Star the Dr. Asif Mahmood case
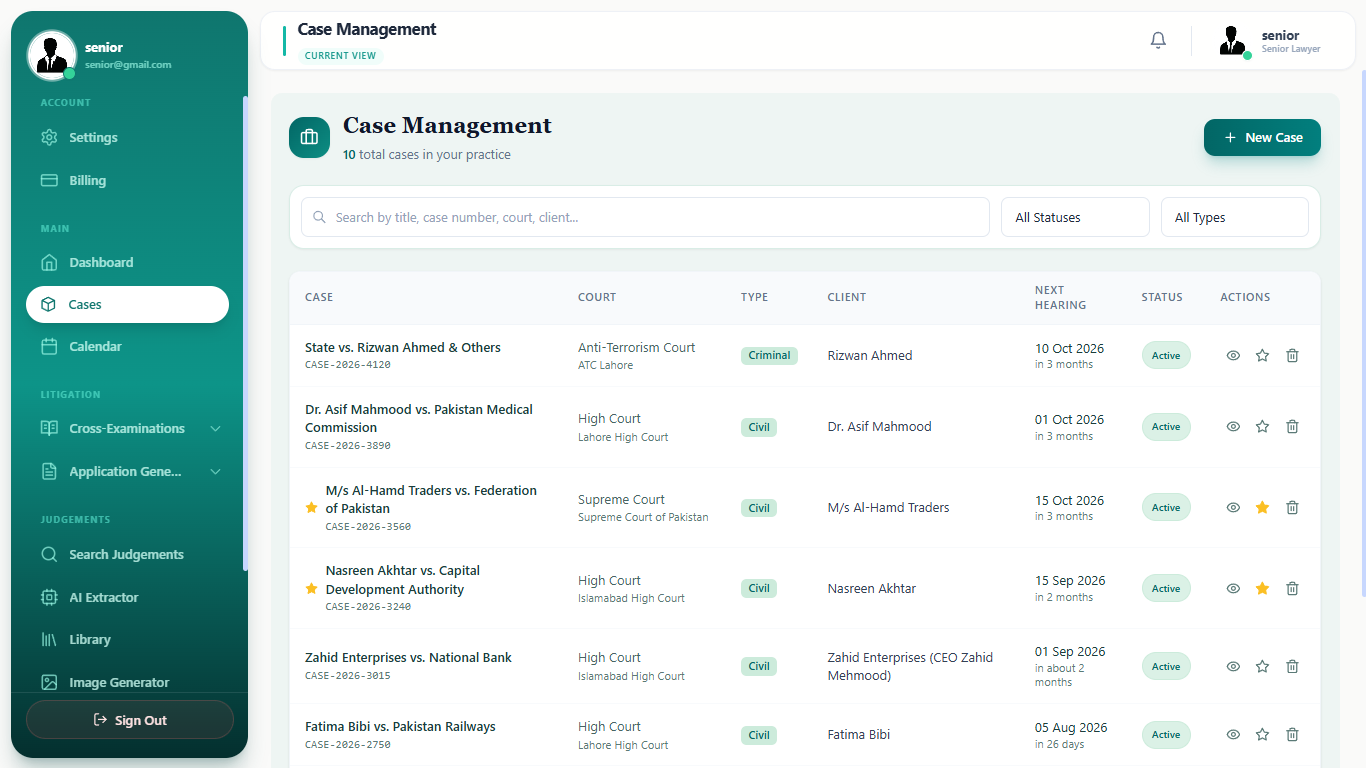The image size is (1366, 768). [1262, 426]
